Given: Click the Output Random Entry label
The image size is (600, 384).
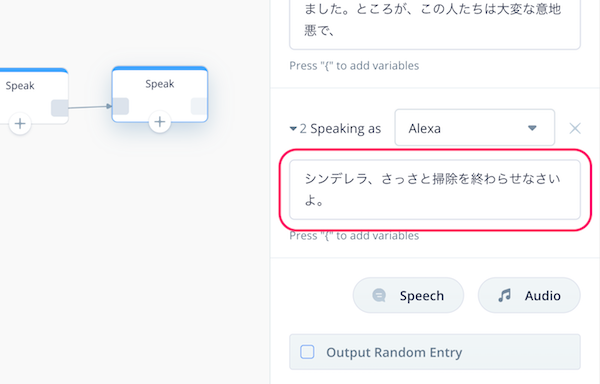Looking at the screenshot, I should pyautogui.click(x=394, y=352).
